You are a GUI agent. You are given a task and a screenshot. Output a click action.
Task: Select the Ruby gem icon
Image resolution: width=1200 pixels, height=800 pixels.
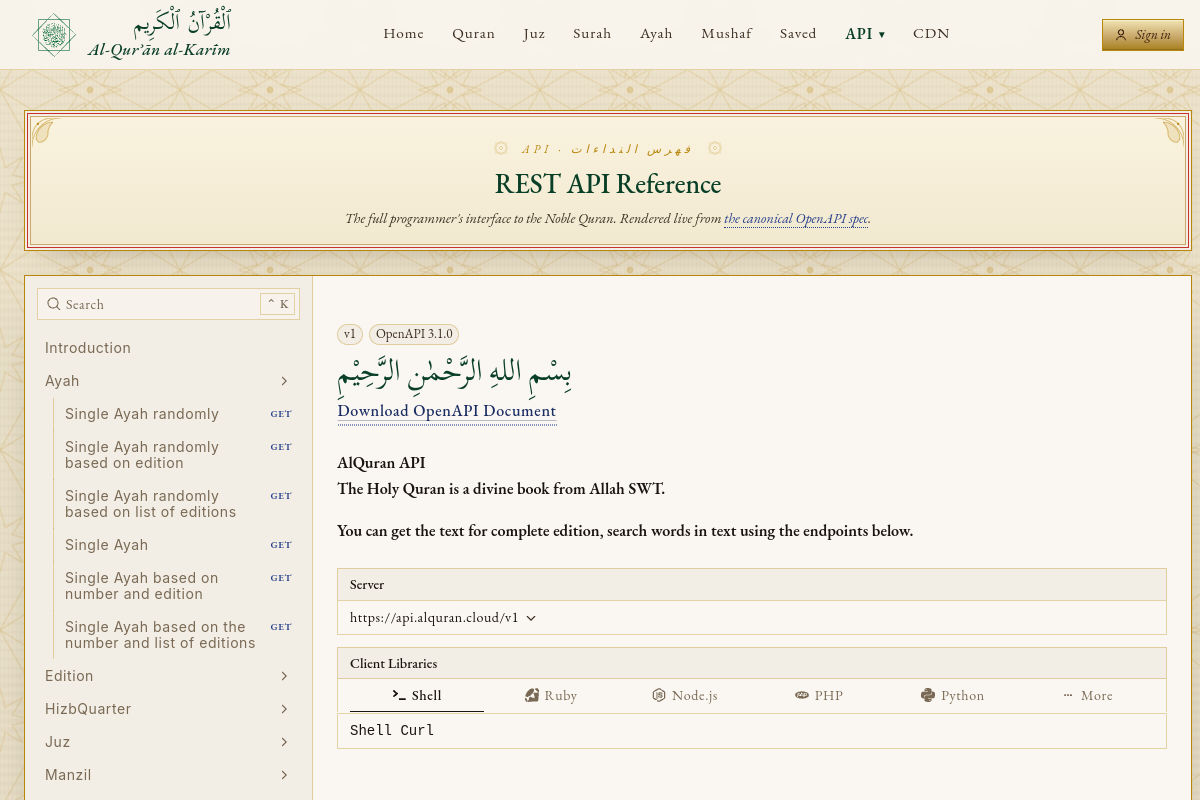tap(532, 695)
